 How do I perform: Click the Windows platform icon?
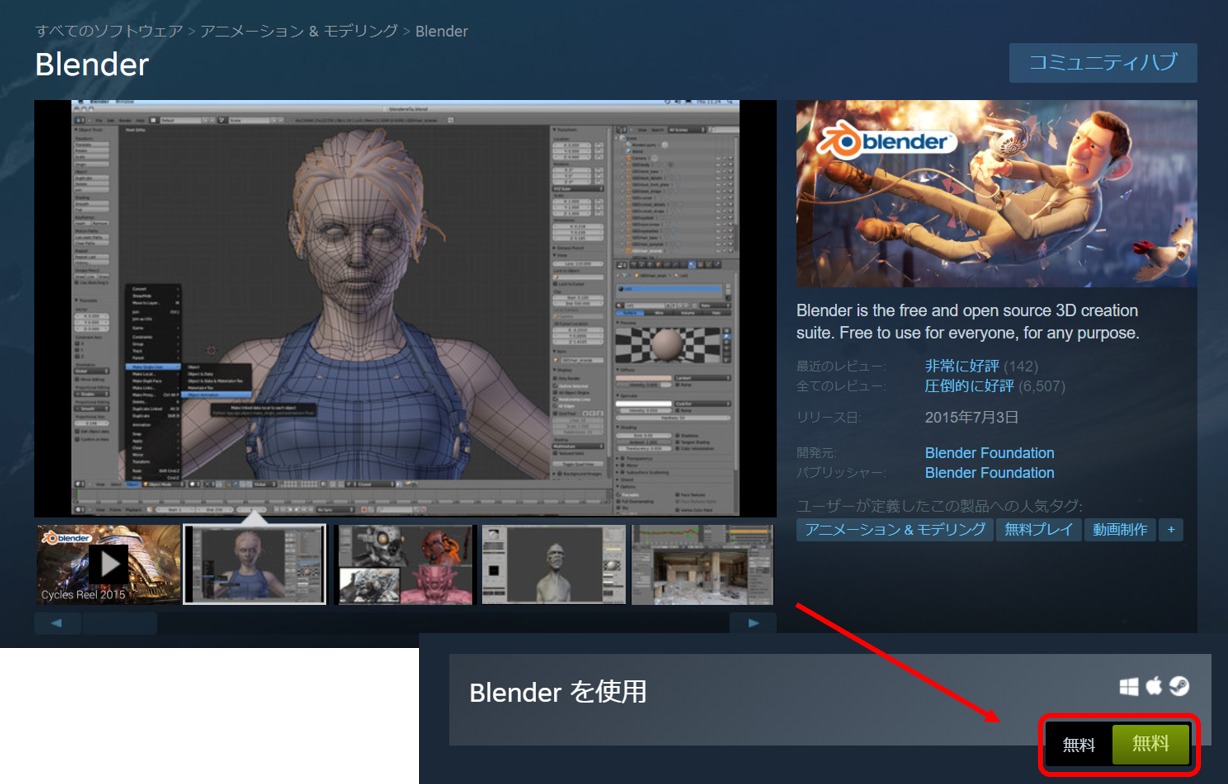1129,686
